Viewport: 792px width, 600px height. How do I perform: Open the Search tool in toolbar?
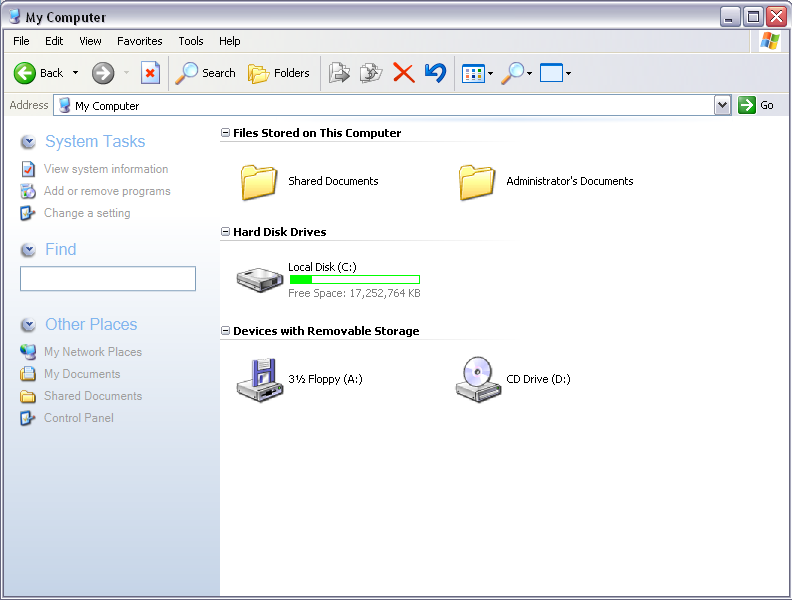point(206,73)
